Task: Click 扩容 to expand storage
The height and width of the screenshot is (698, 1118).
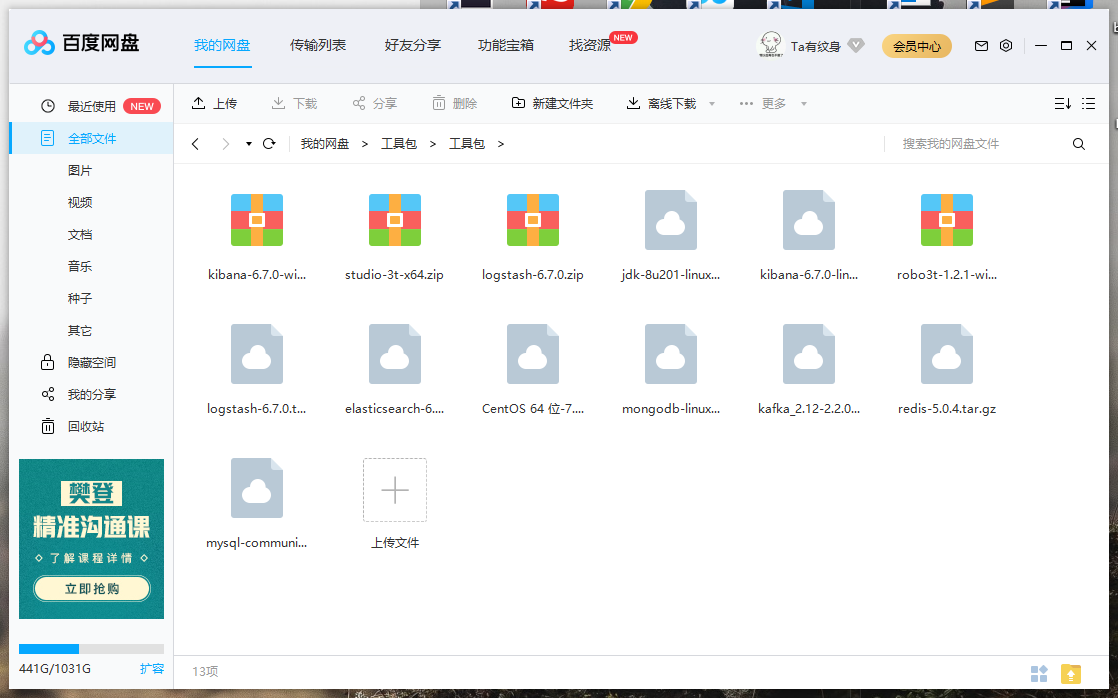Action: tap(151, 669)
